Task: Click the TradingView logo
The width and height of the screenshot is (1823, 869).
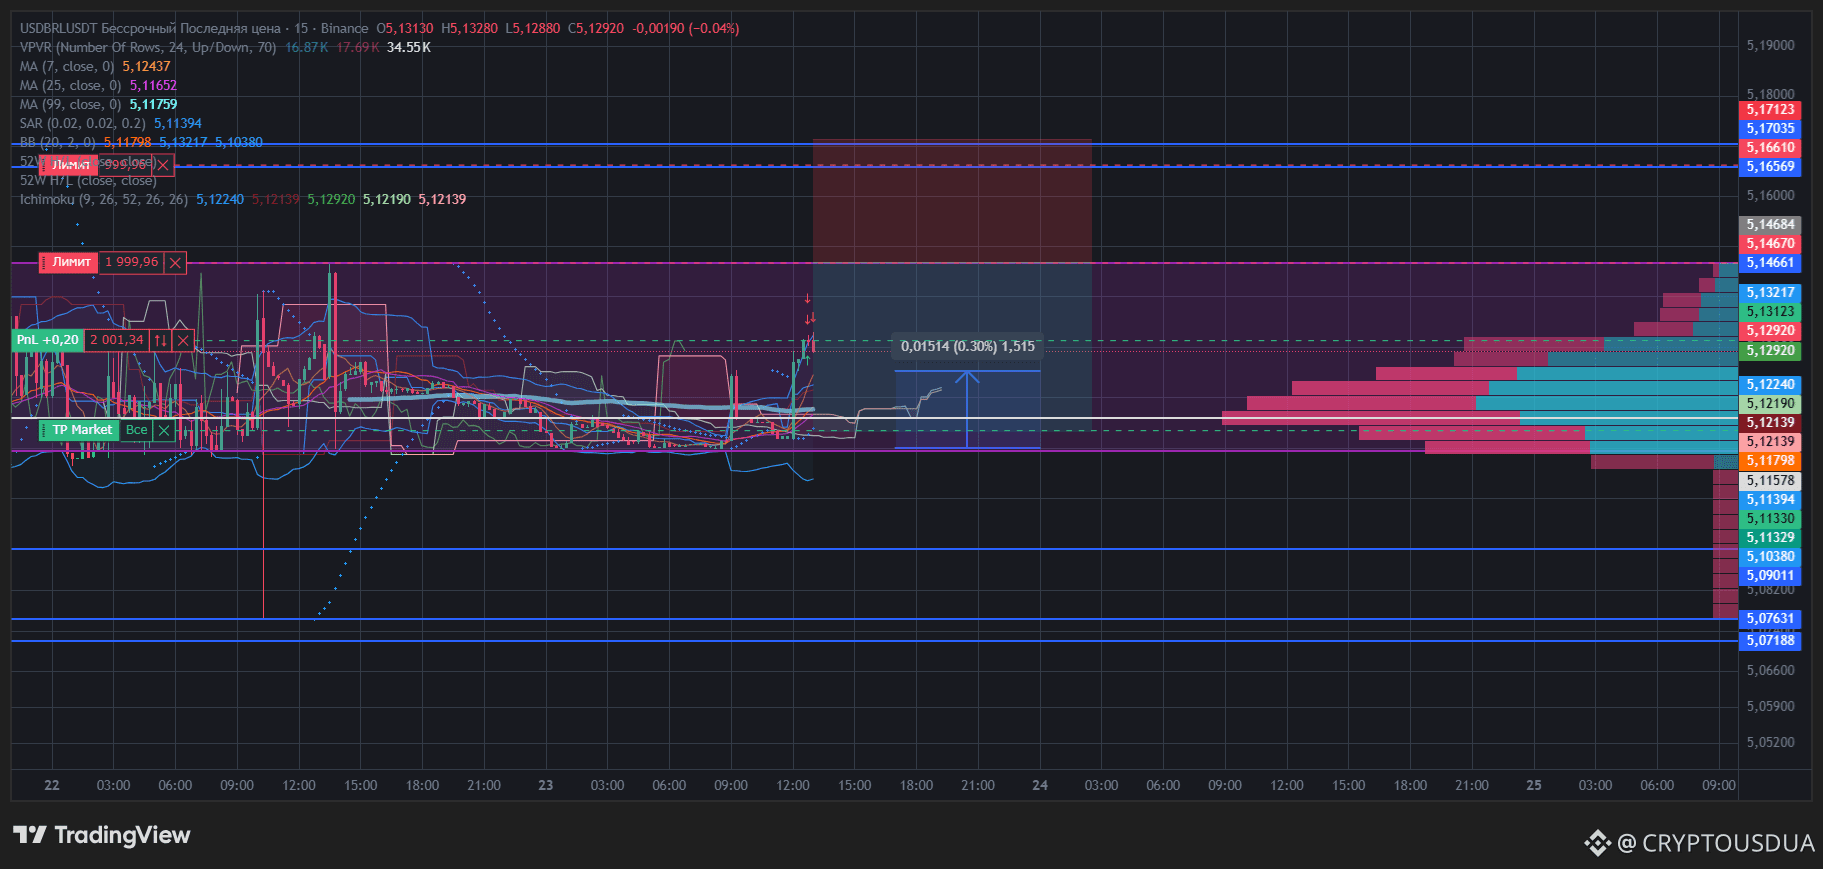Action: [x=101, y=835]
